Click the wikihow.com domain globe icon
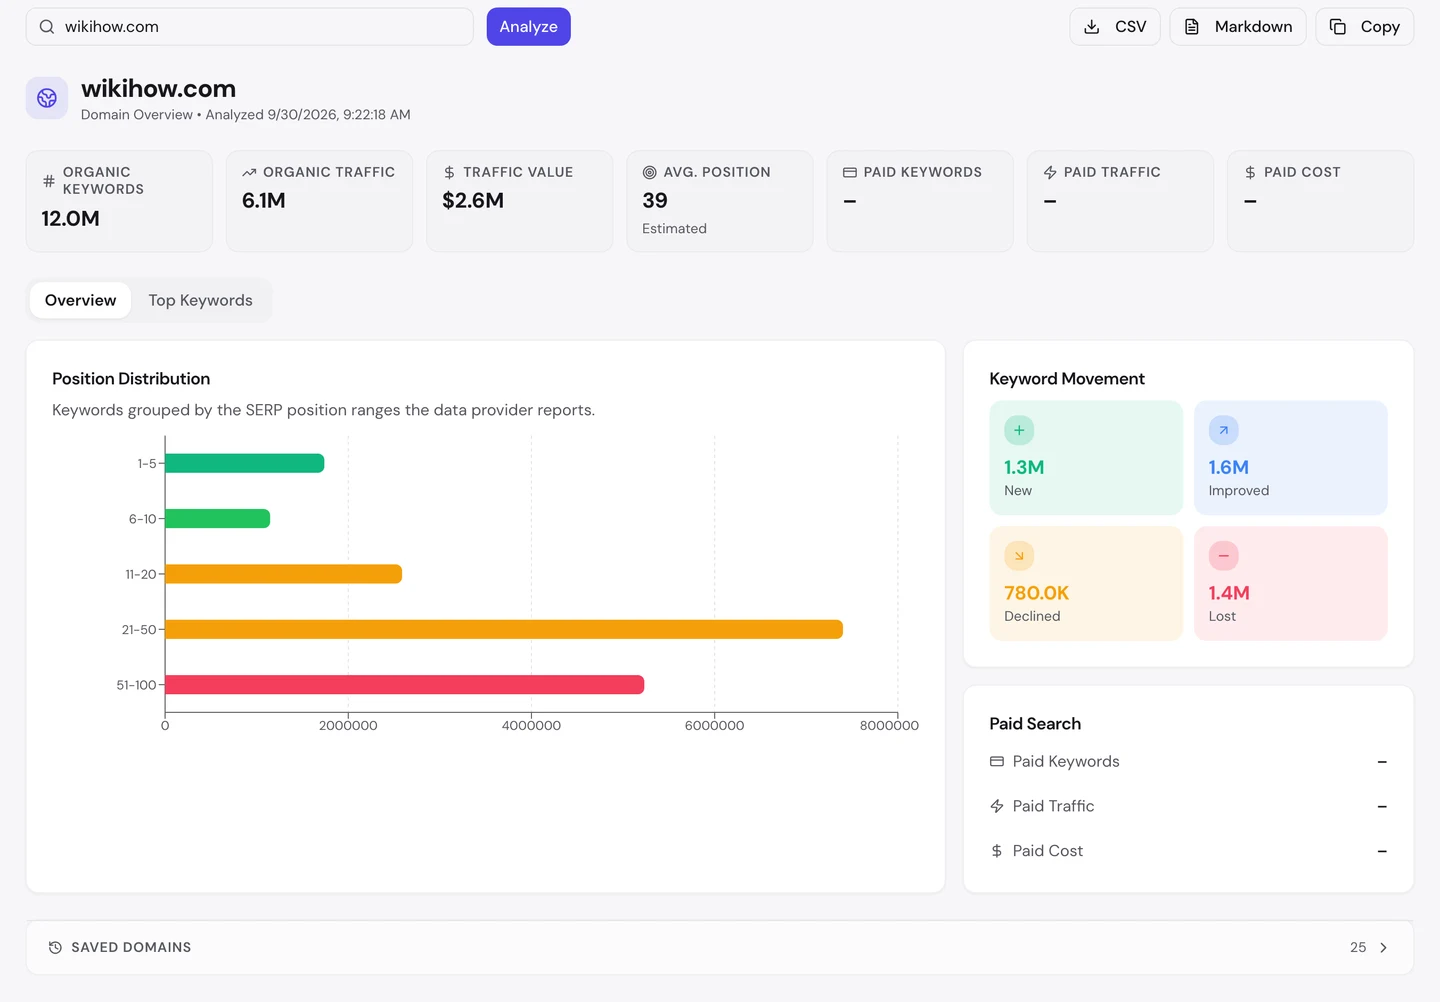Screen dimensions: 1440x1002 47,98
